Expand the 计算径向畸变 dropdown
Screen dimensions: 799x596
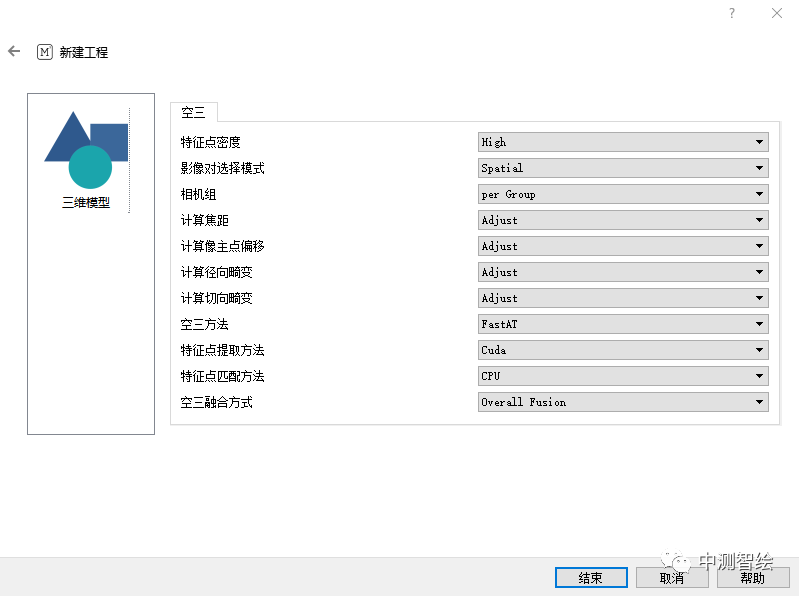623,272
